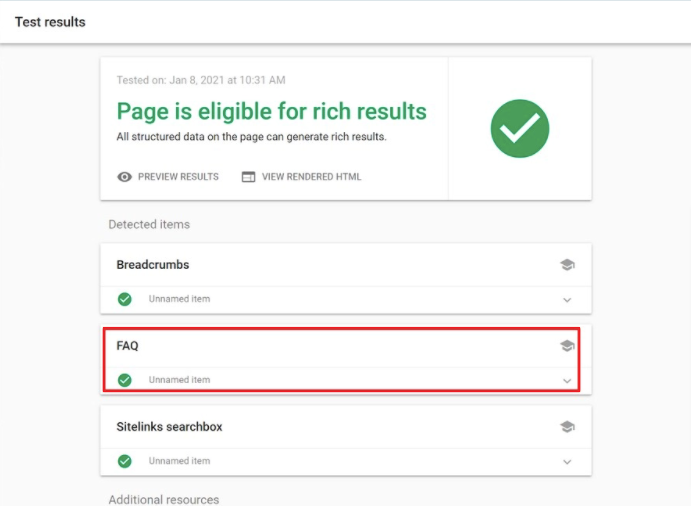691x506 pixels.
Task: Expand the FAQ unnamed item chevron
Action: 567,381
